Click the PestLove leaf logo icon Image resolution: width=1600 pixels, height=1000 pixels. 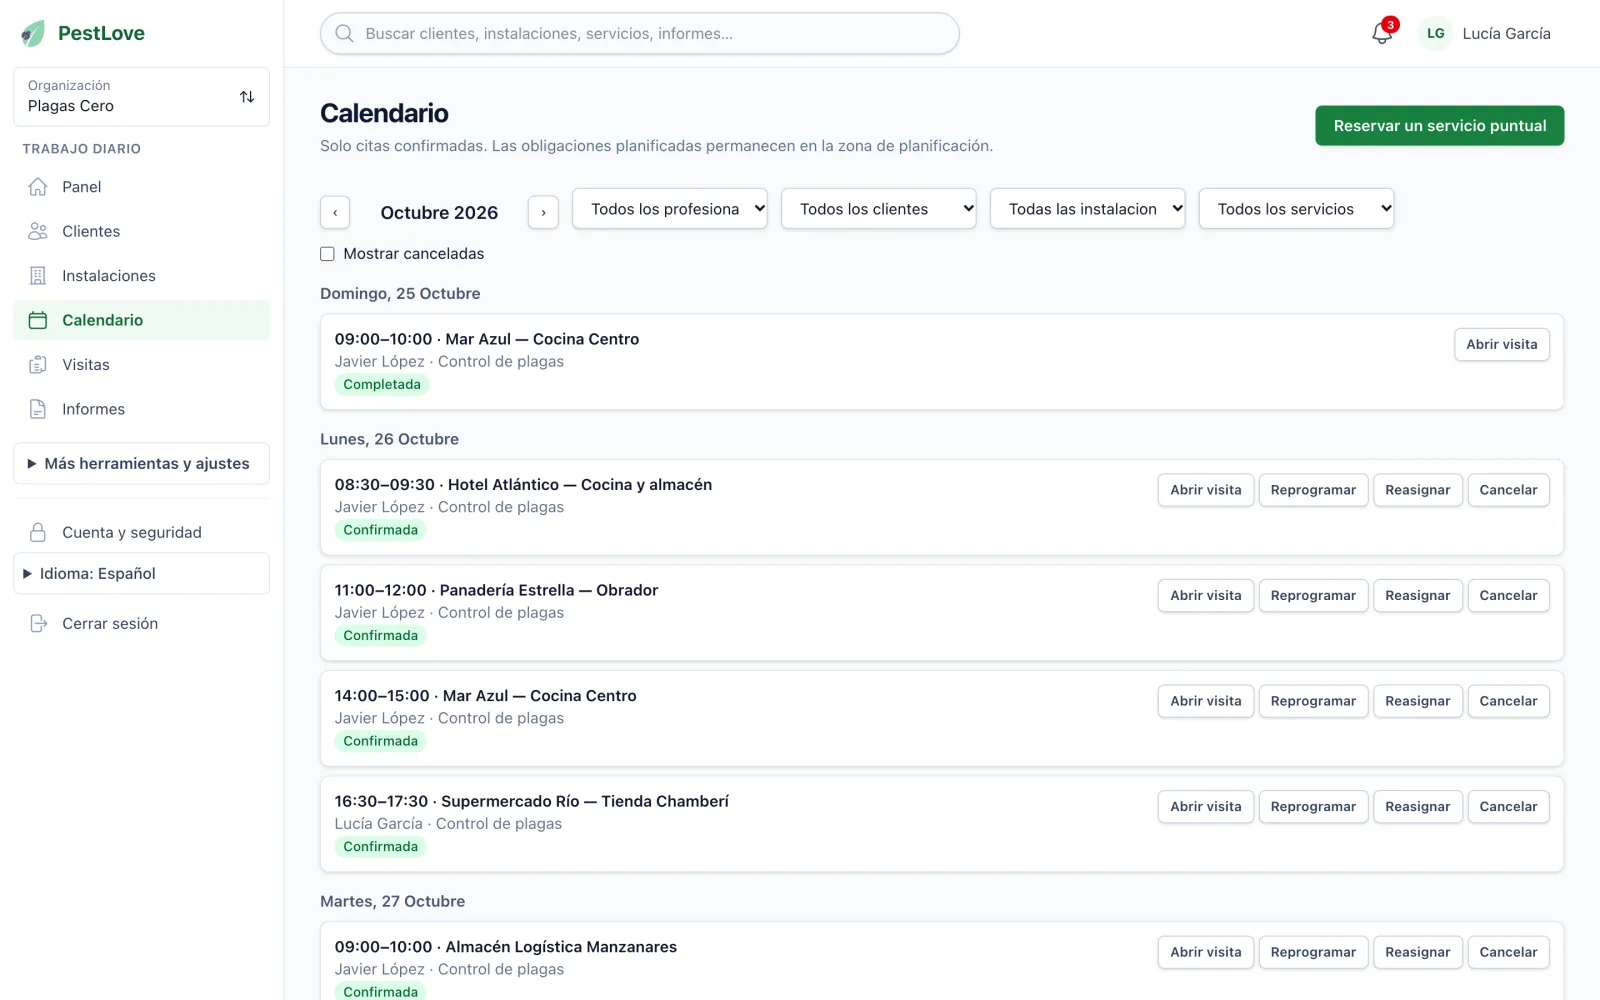pos(33,33)
